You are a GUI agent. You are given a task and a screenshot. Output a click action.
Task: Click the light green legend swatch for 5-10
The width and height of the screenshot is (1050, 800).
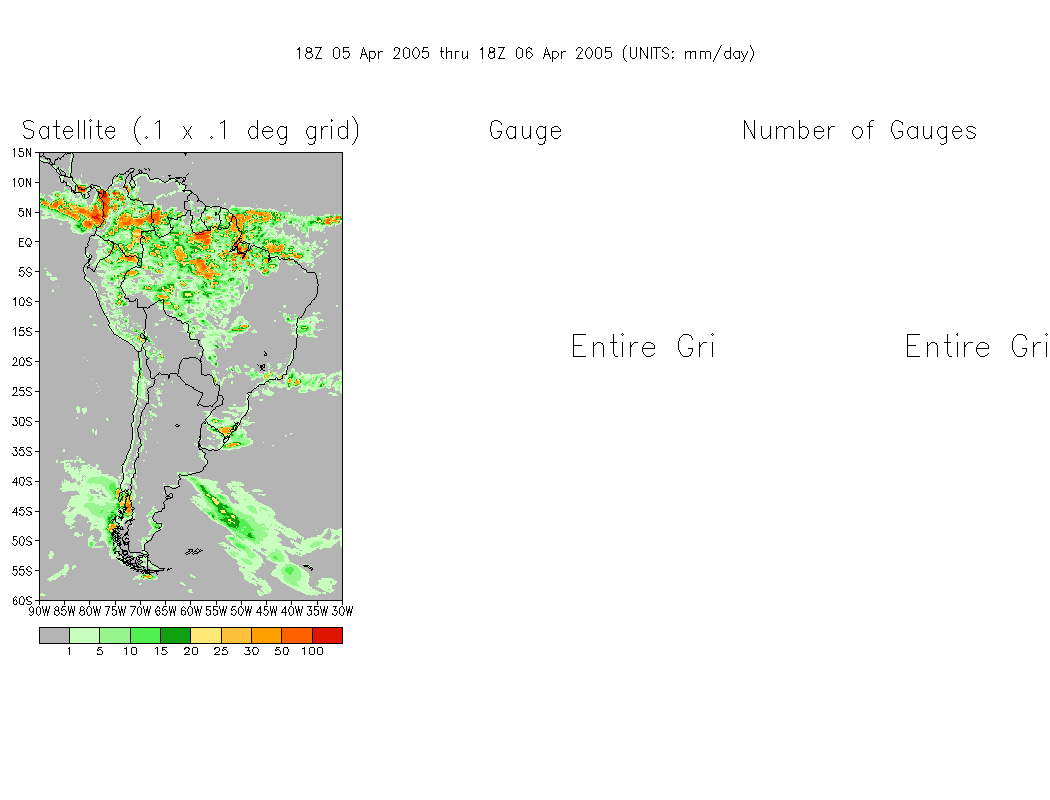[x=115, y=635]
